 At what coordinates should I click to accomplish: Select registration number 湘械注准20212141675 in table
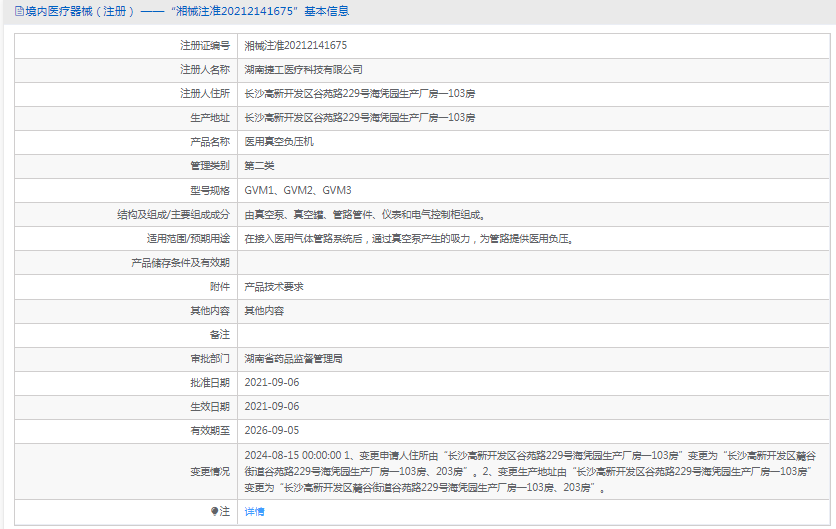pyautogui.click(x=295, y=45)
